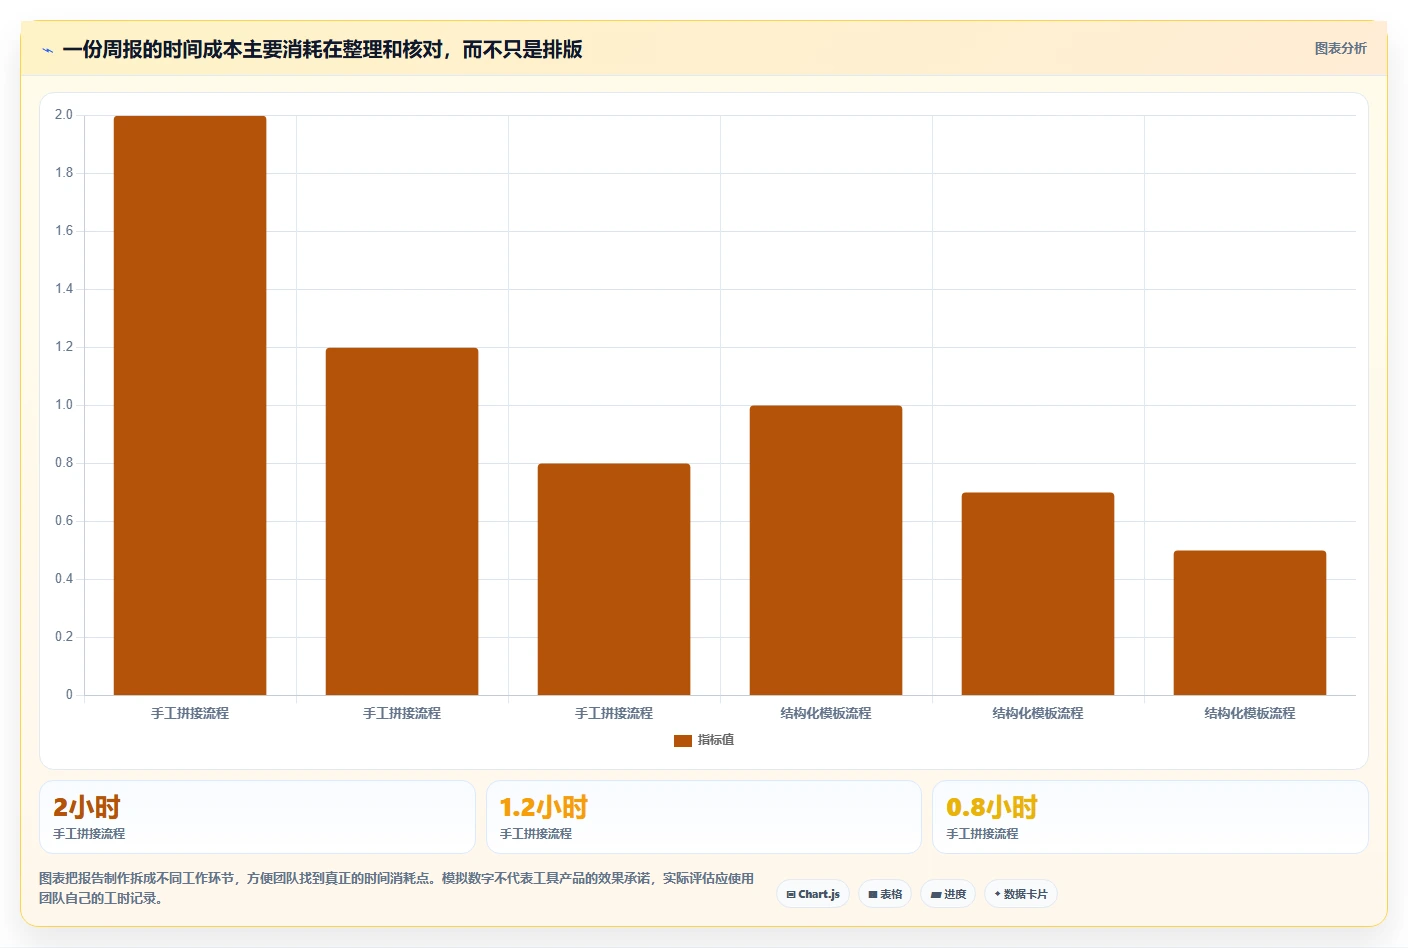Click the x-axis label under the 1.0 bar
The width and height of the screenshot is (1408, 948).
(826, 713)
